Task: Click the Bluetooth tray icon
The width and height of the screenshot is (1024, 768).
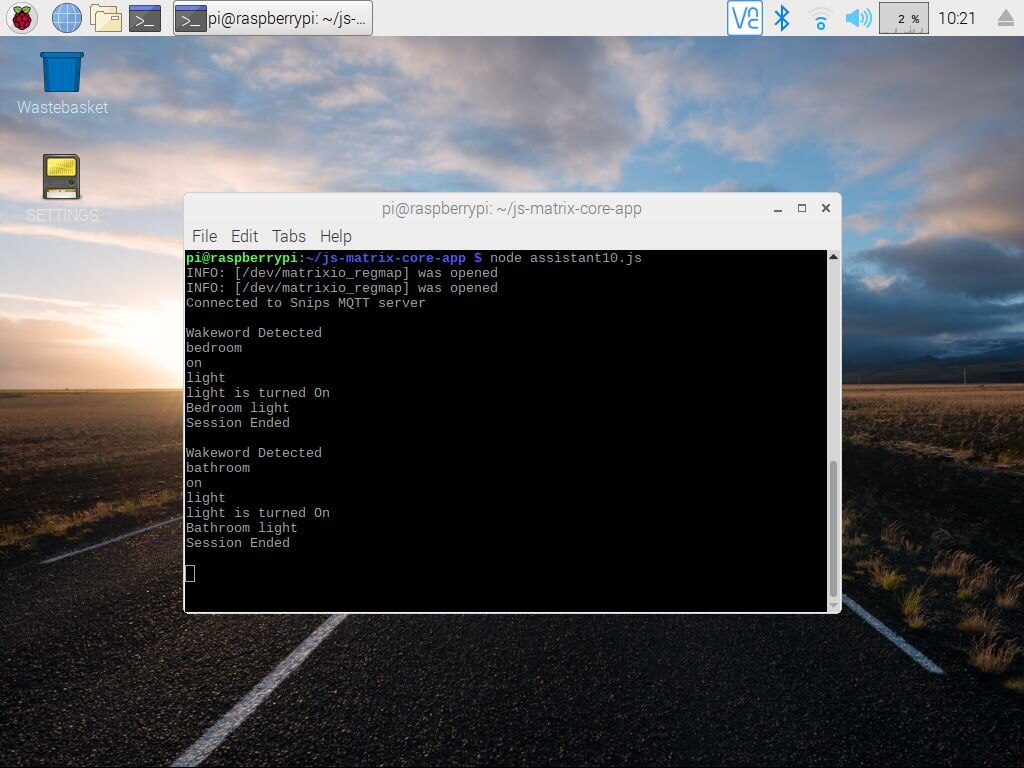Action: click(783, 18)
